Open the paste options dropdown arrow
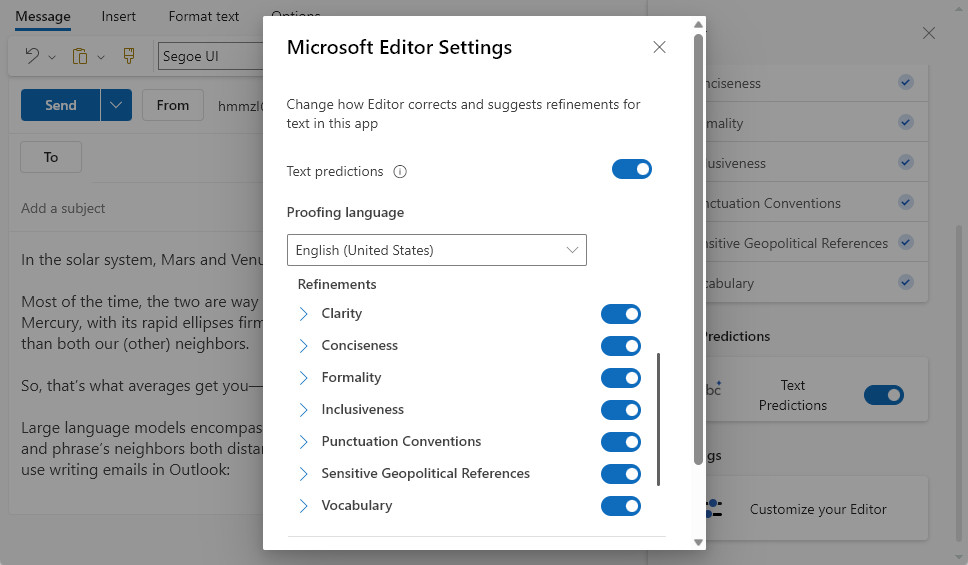 click(x=101, y=57)
